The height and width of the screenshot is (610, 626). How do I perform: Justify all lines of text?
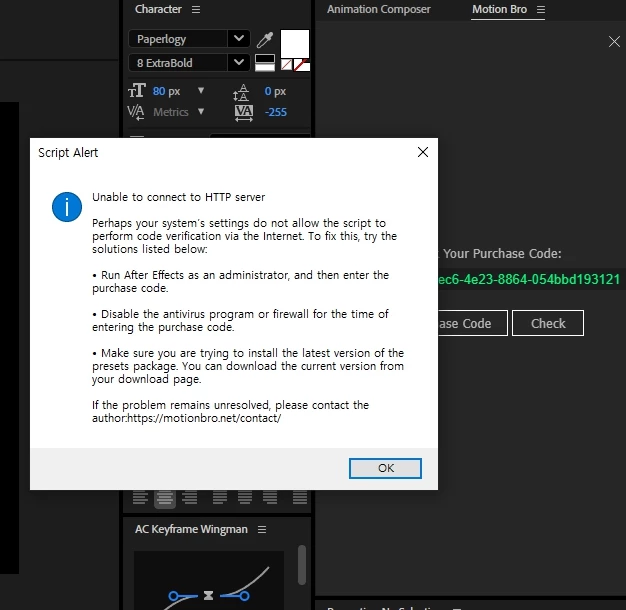coord(300,498)
